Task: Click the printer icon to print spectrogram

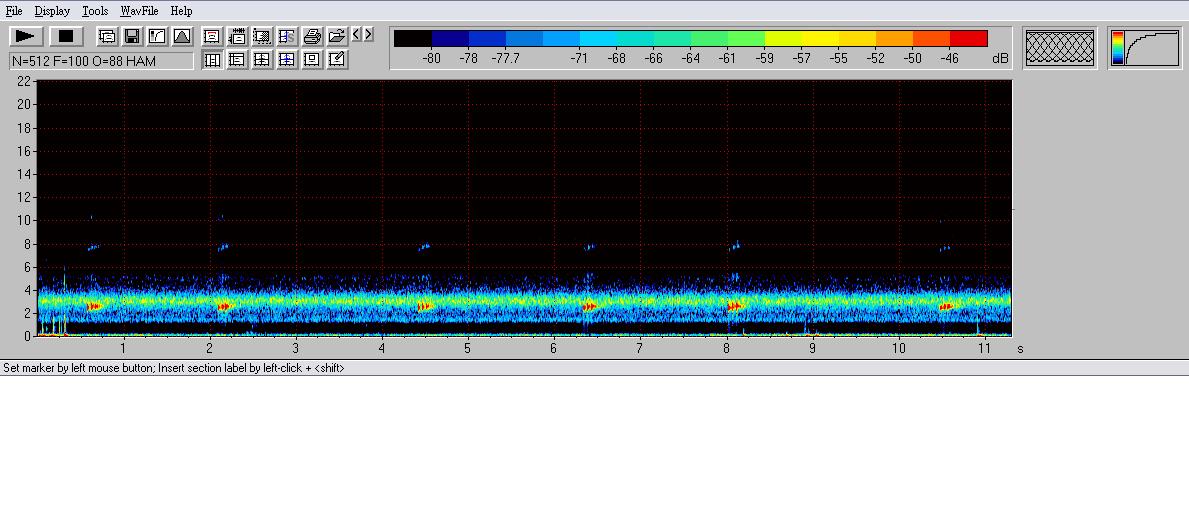Action: point(312,36)
